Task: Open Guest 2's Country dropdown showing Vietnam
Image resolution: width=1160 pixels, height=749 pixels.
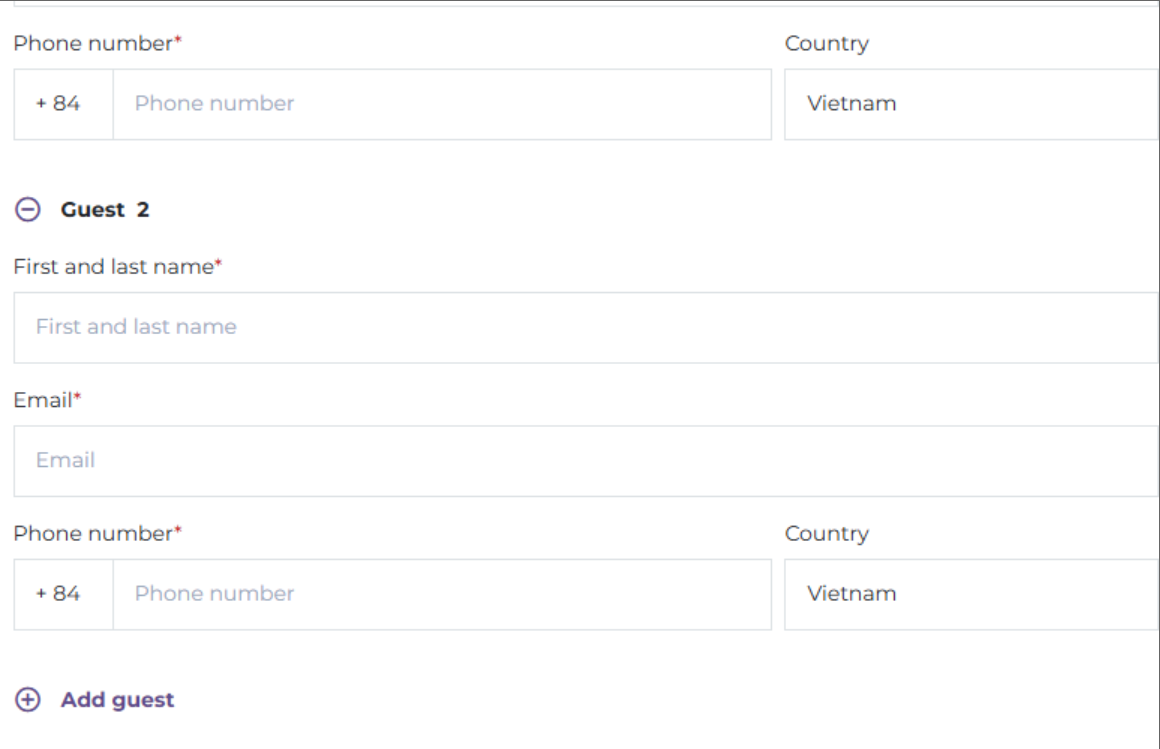Action: pyautogui.click(x=970, y=594)
